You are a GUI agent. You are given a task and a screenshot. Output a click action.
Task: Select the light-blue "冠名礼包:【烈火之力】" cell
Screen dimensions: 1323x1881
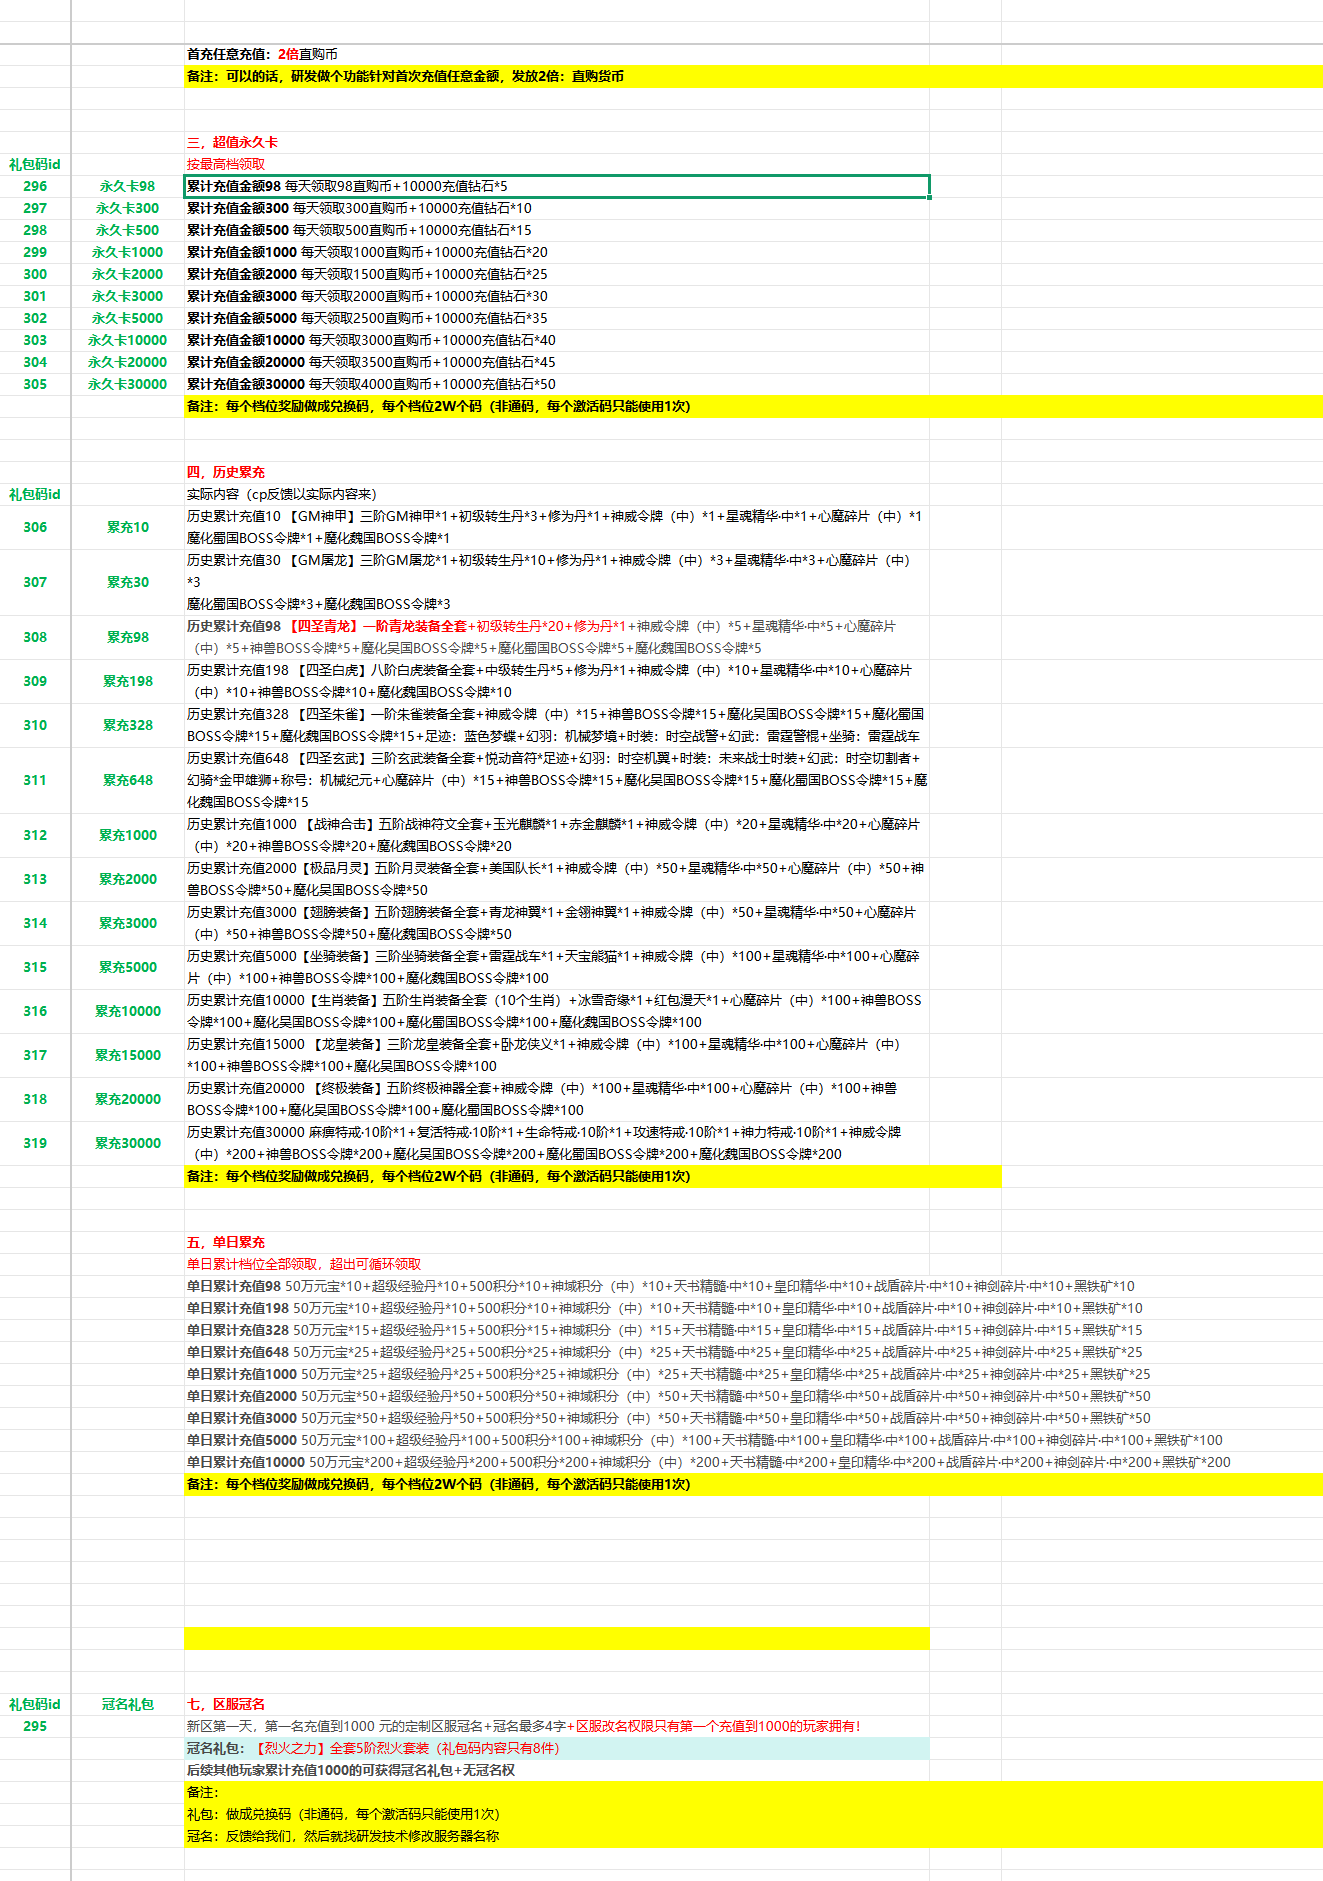(x=556, y=1748)
